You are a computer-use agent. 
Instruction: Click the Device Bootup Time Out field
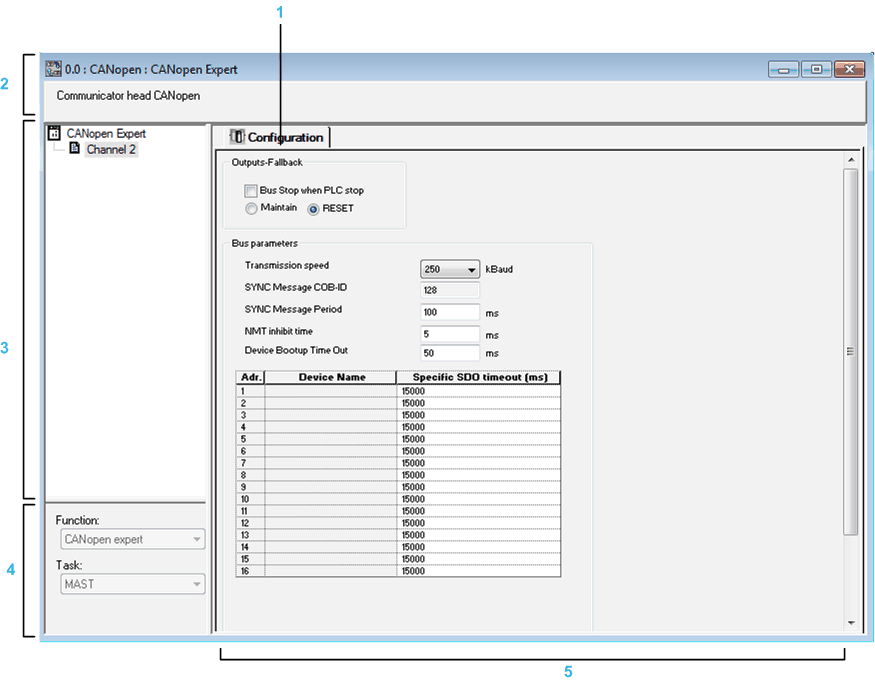pyautogui.click(x=449, y=353)
